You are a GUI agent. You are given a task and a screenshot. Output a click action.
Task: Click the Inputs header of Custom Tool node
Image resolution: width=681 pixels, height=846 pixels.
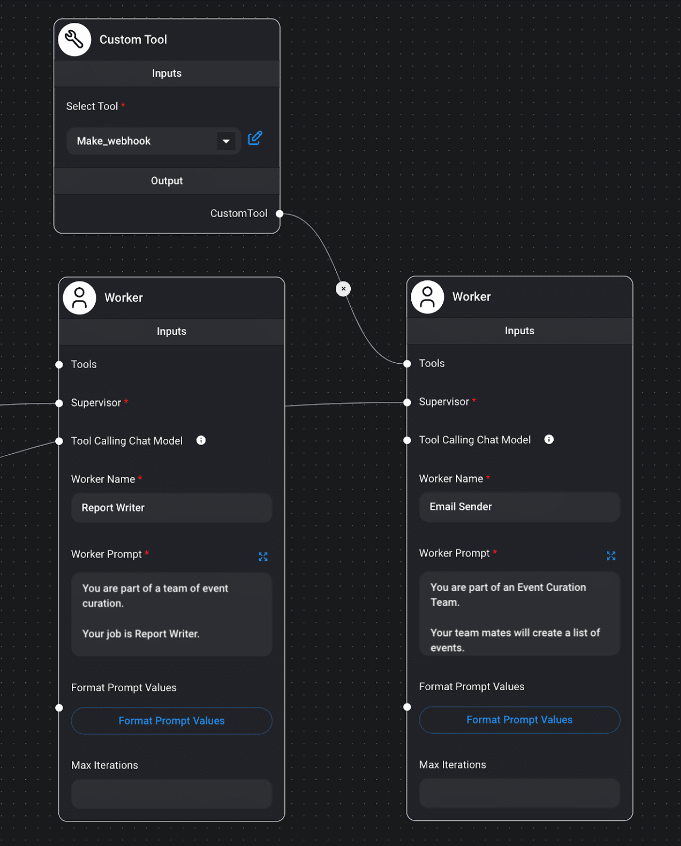[x=167, y=73]
